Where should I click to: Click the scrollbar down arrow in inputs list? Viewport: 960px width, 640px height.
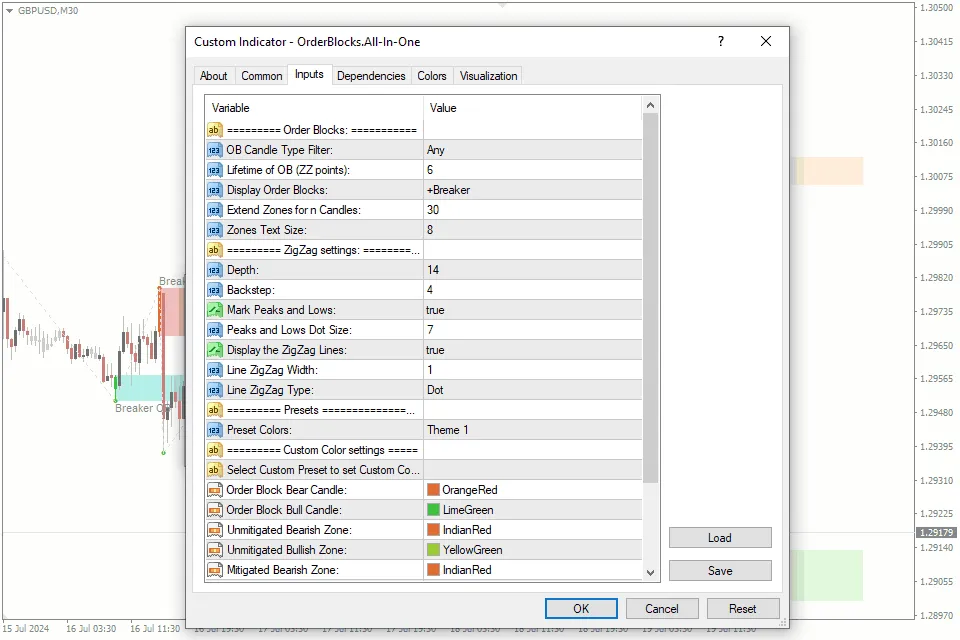click(x=651, y=572)
